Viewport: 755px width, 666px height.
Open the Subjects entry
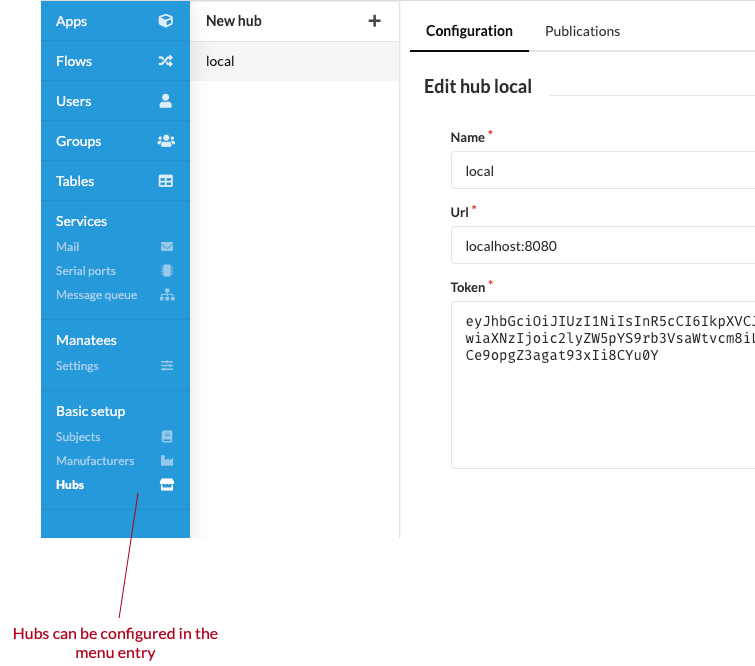pos(116,437)
